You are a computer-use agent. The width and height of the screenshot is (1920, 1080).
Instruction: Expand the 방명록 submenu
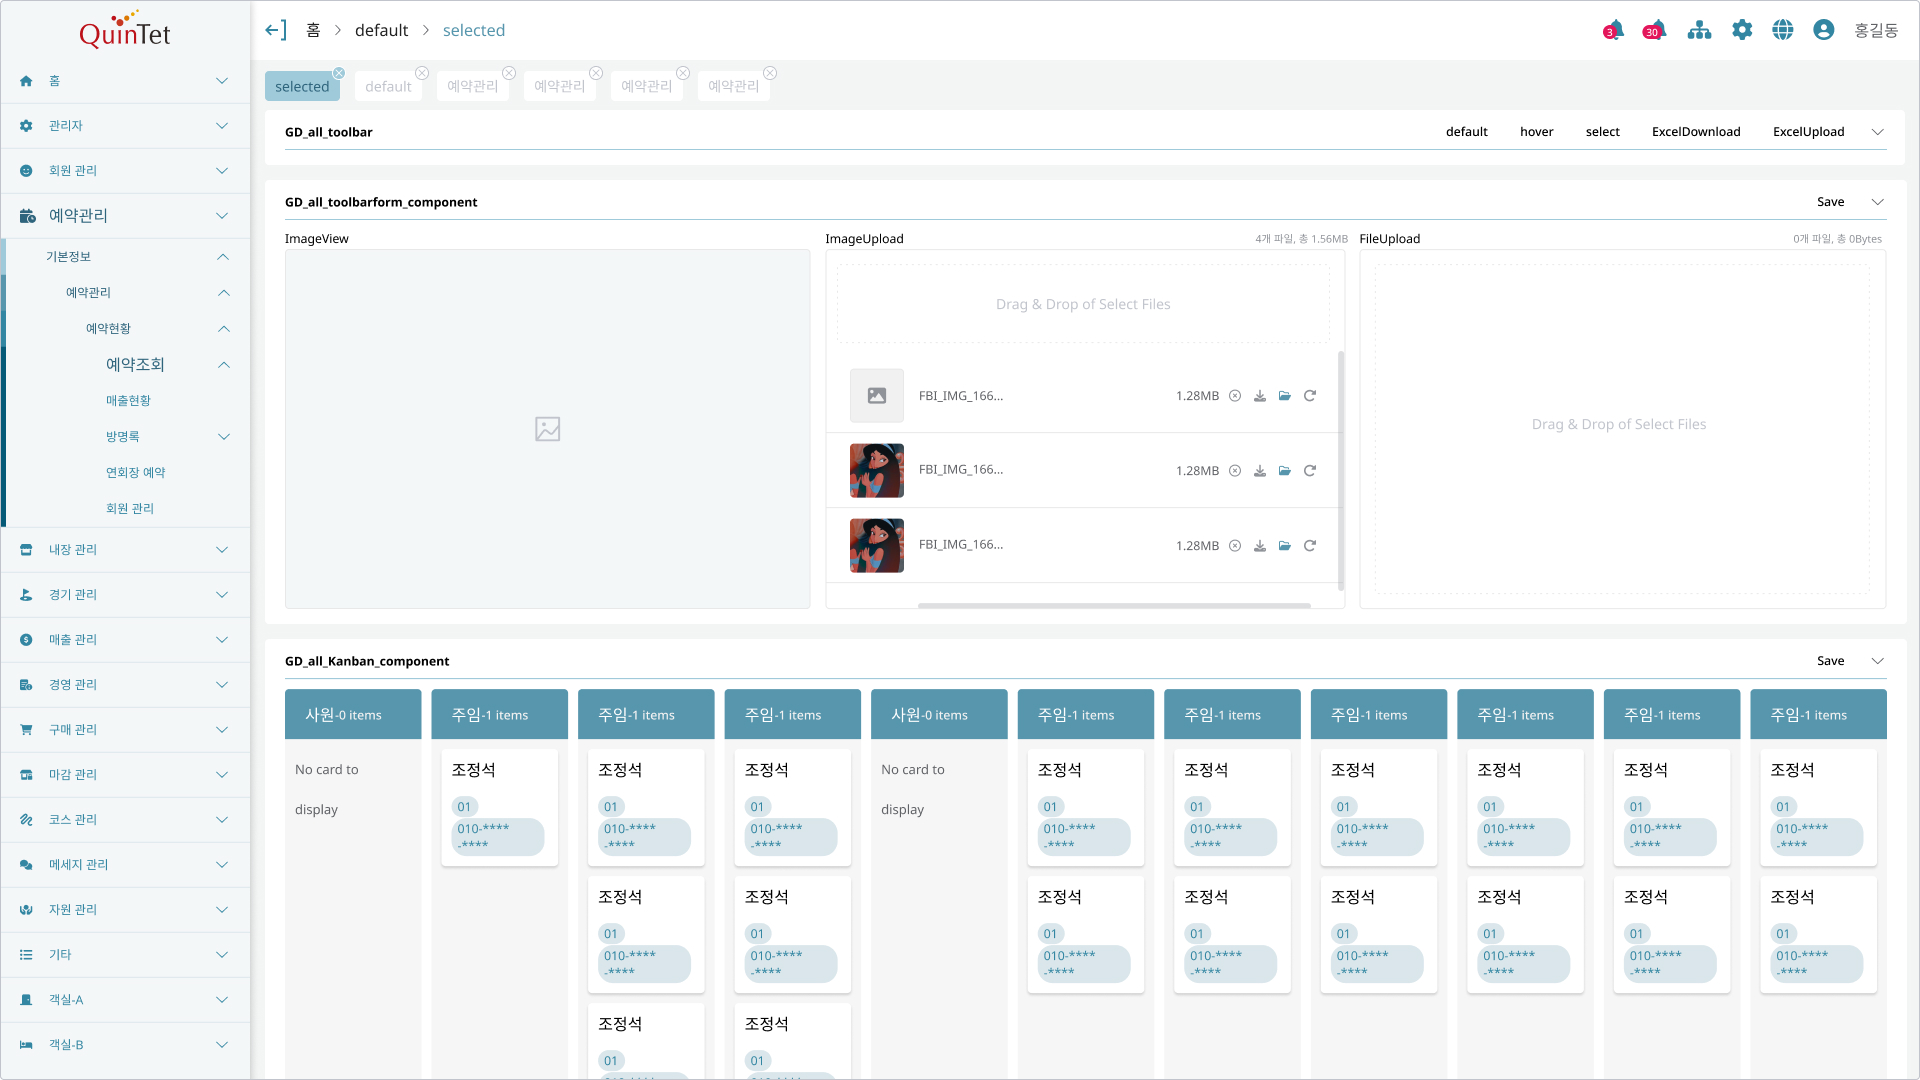click(x=224, y=437)
